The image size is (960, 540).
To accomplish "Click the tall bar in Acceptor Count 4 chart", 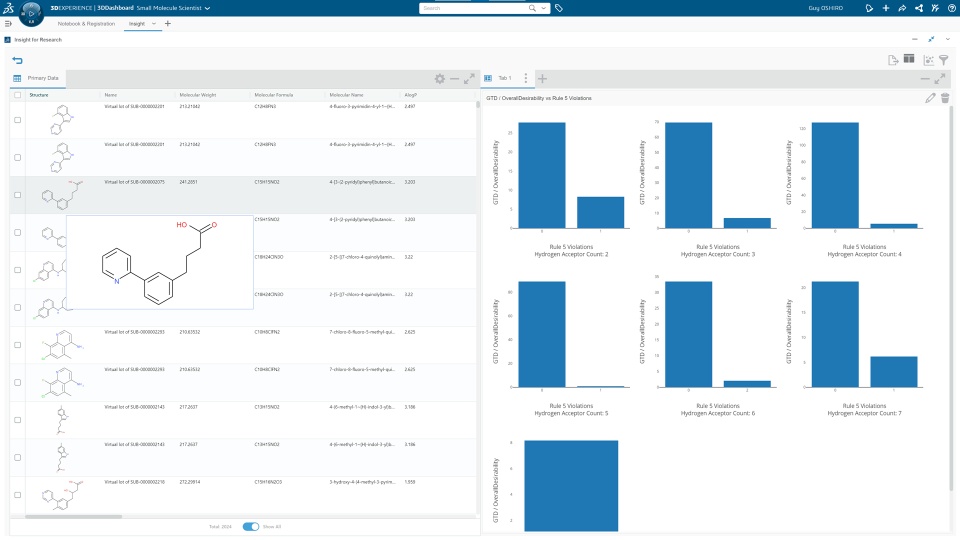I will tap(835, 175).
